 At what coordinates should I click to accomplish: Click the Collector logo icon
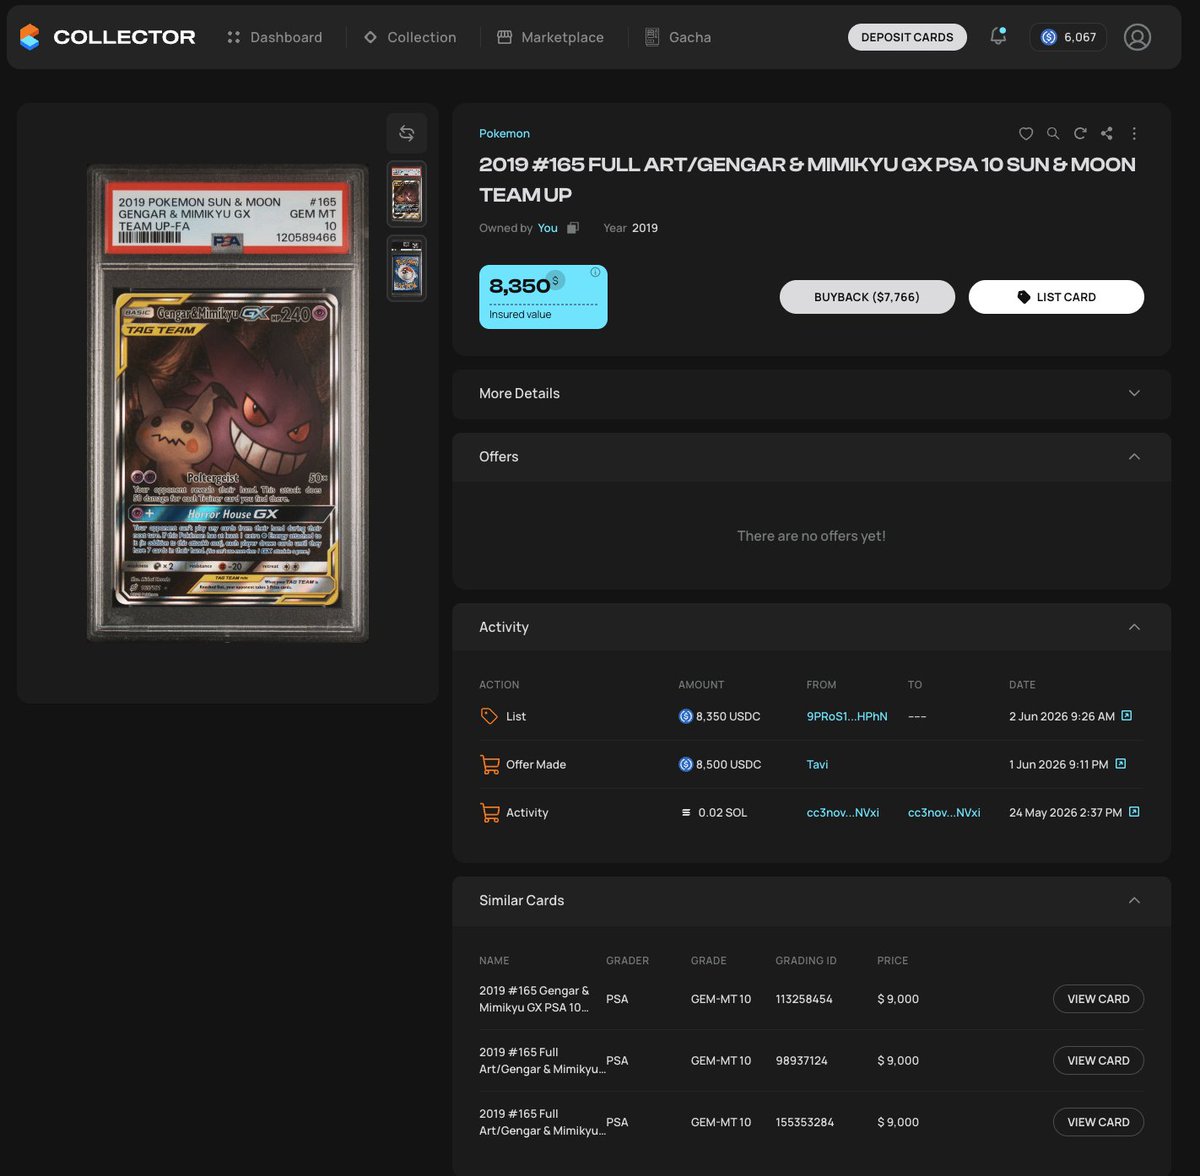point(30,37)
